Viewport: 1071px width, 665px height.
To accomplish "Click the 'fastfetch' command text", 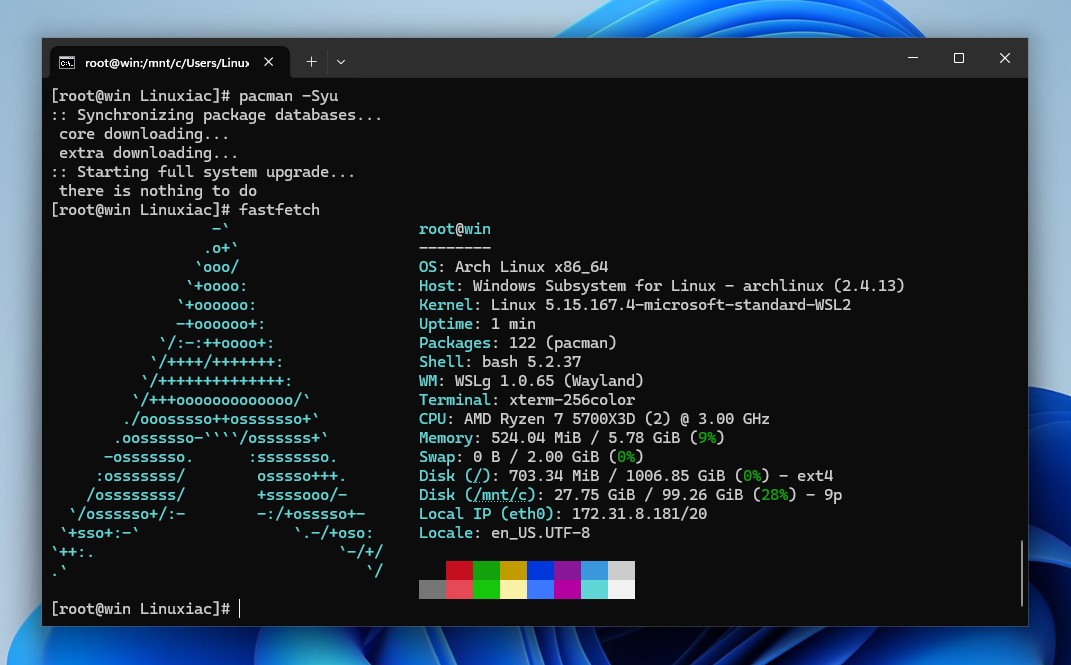I will 279,210.
